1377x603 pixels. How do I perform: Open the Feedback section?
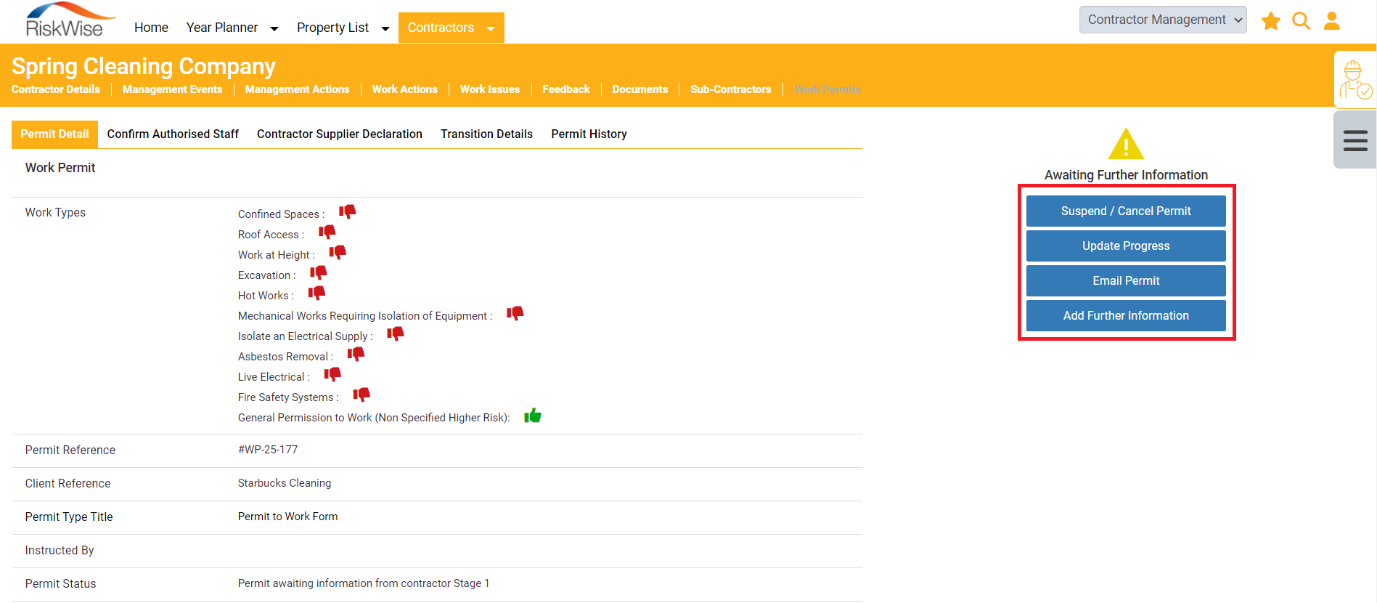pyautogui.click(x=566, y=89)
